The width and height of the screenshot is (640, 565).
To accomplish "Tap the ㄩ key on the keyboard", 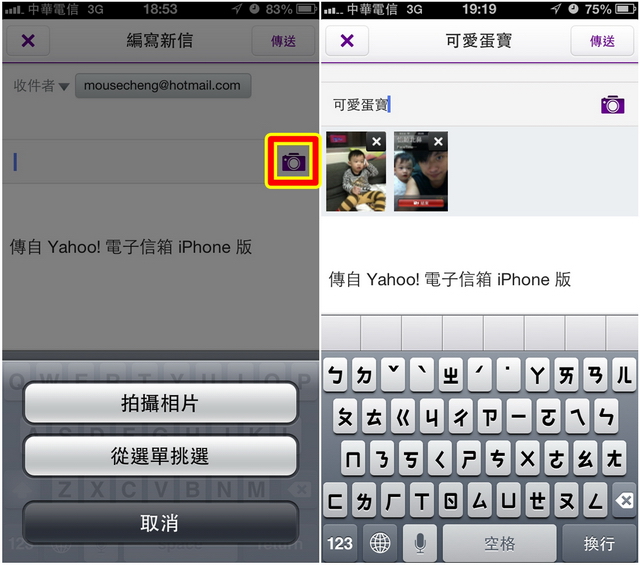I will click(x=509, y=500).
